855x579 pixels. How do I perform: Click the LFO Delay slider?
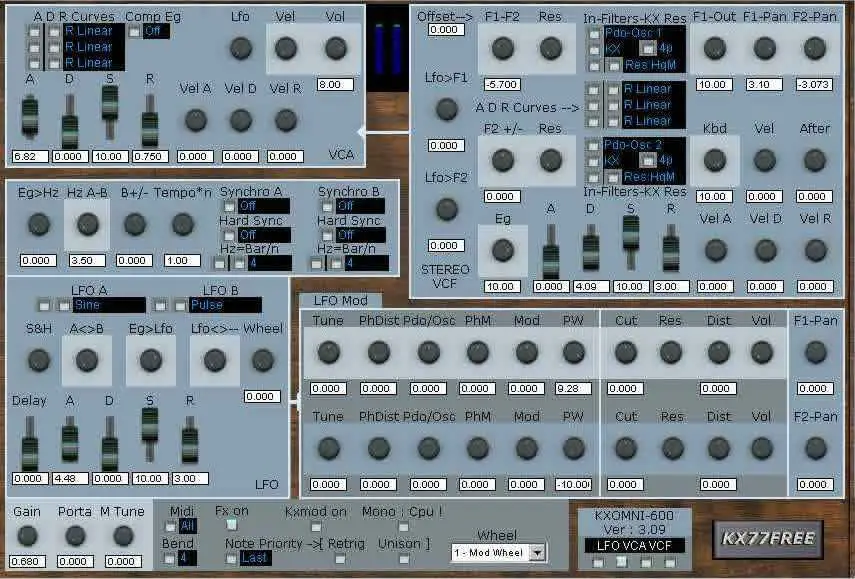30,444
